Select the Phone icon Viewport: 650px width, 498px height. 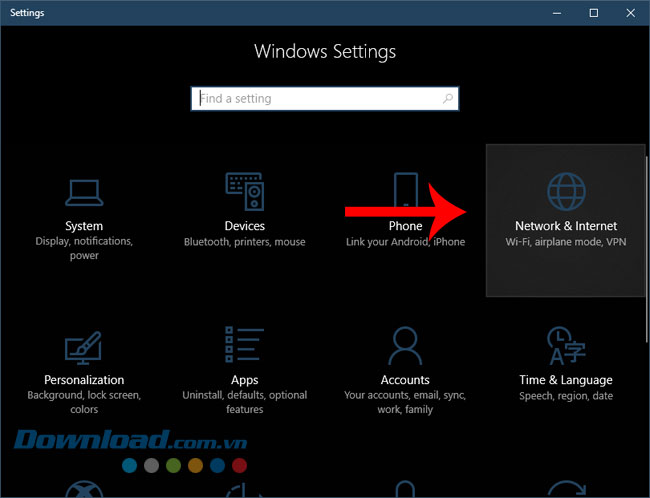click(x=405, y=191)
